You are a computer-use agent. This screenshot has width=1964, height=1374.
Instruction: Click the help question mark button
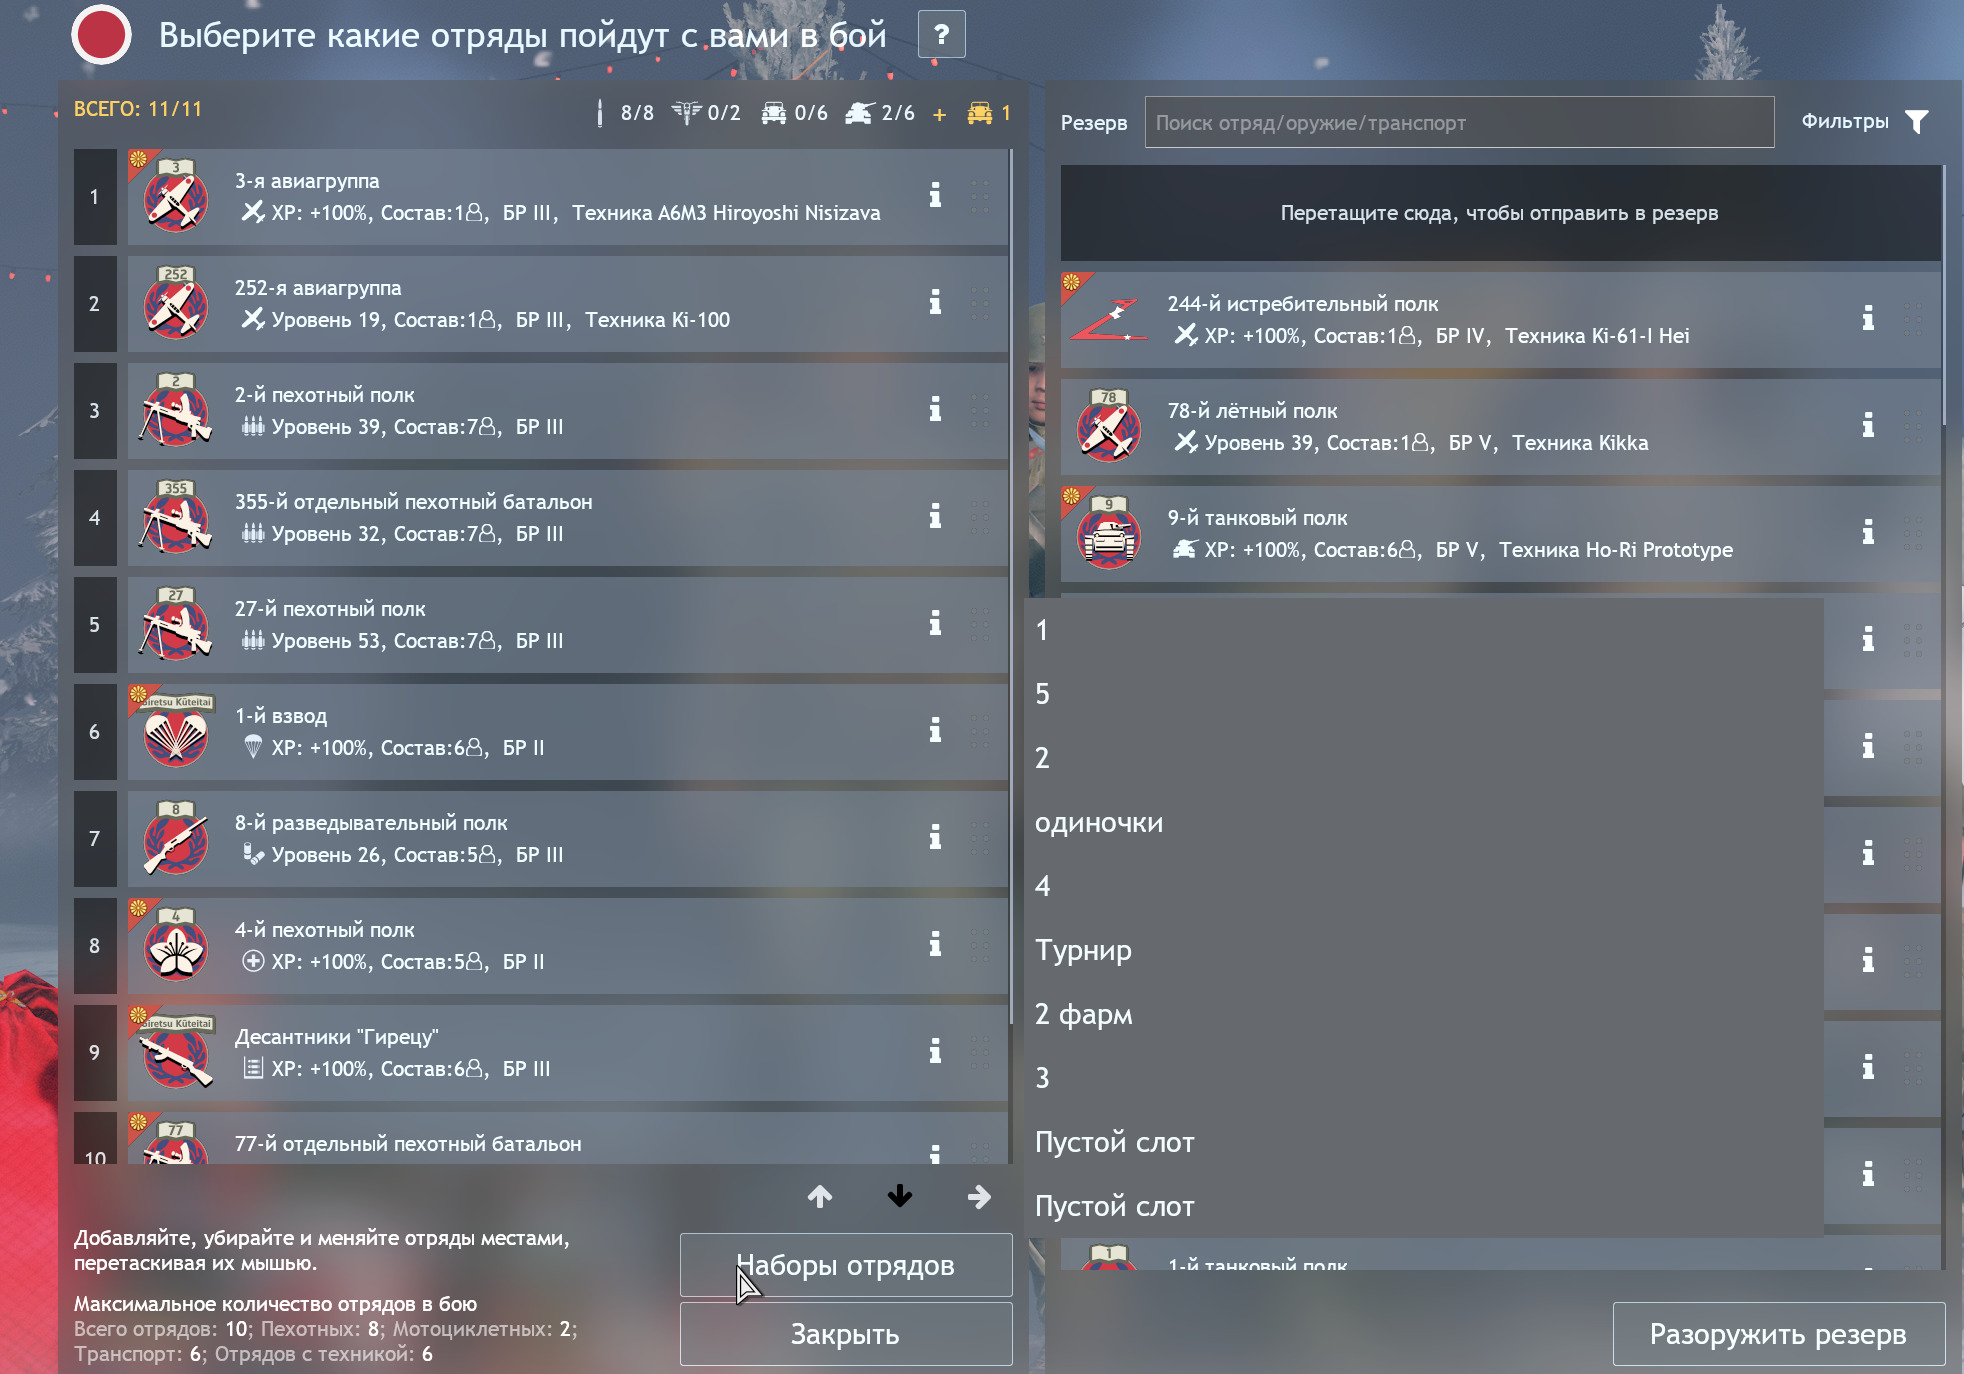click(941, 35)
